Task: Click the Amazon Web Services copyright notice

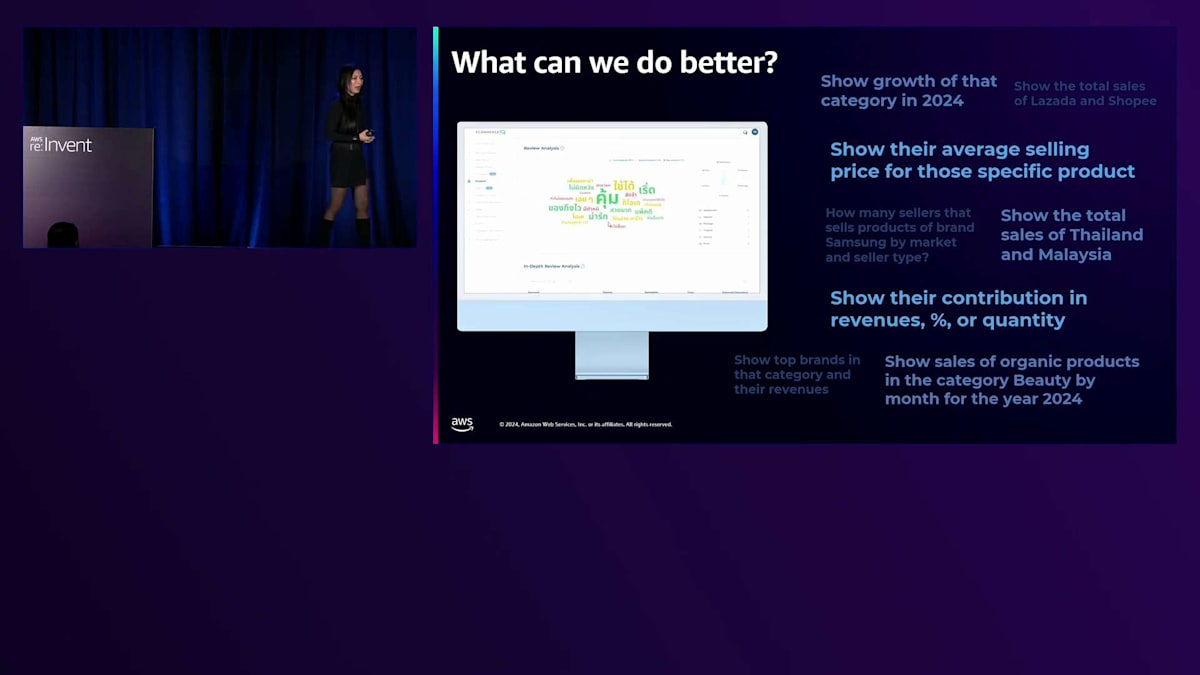Action: coord(586,424)
